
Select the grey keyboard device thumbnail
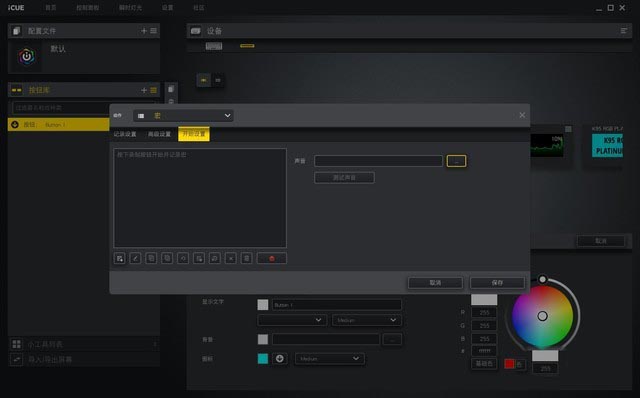[x=214, y=46]
